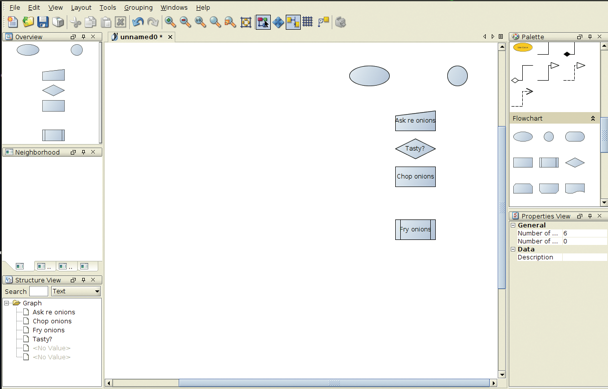This screenshot has height=389, width=608.
Task: Collapse the Flowchart palette section
Action: pyautogui.click(x=592, y=119)
